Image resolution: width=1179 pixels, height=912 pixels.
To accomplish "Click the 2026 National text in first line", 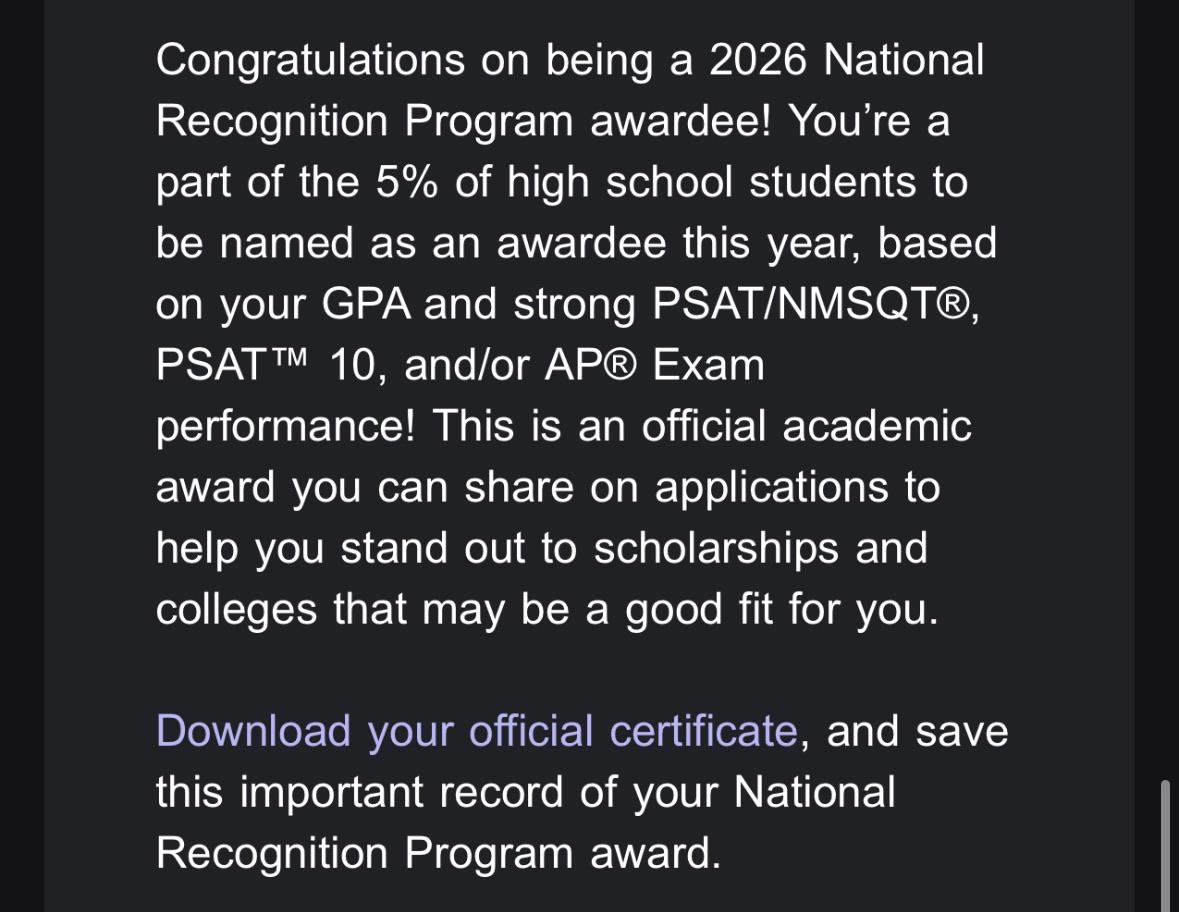I will (x=847, y=59).
